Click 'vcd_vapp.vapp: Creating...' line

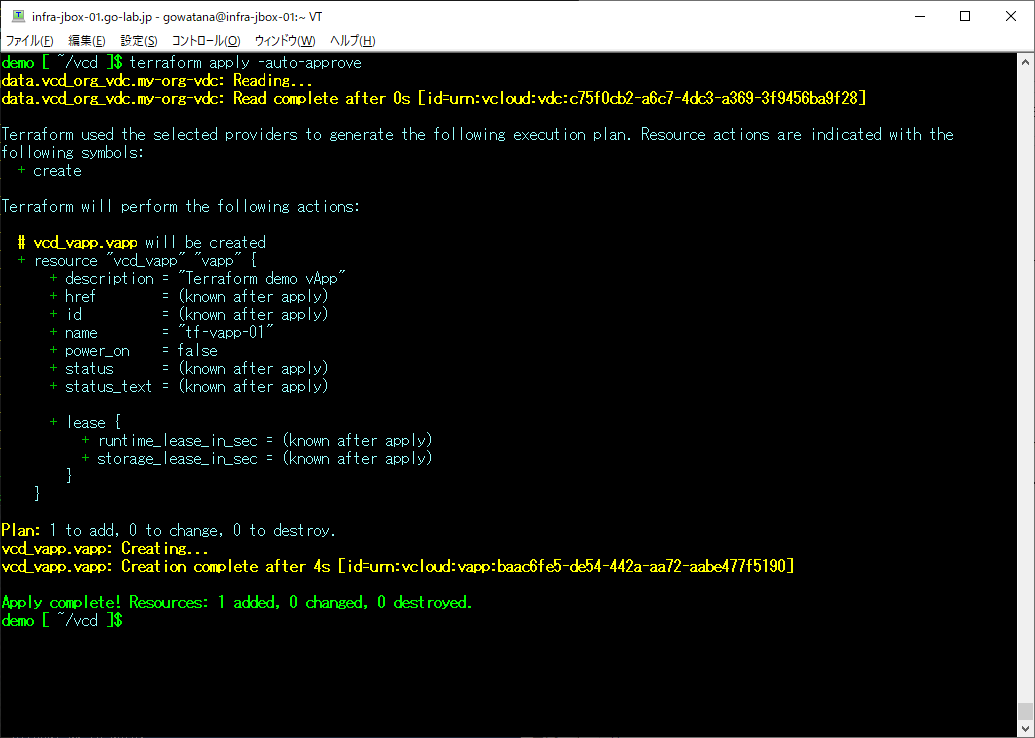coord(105,549)
